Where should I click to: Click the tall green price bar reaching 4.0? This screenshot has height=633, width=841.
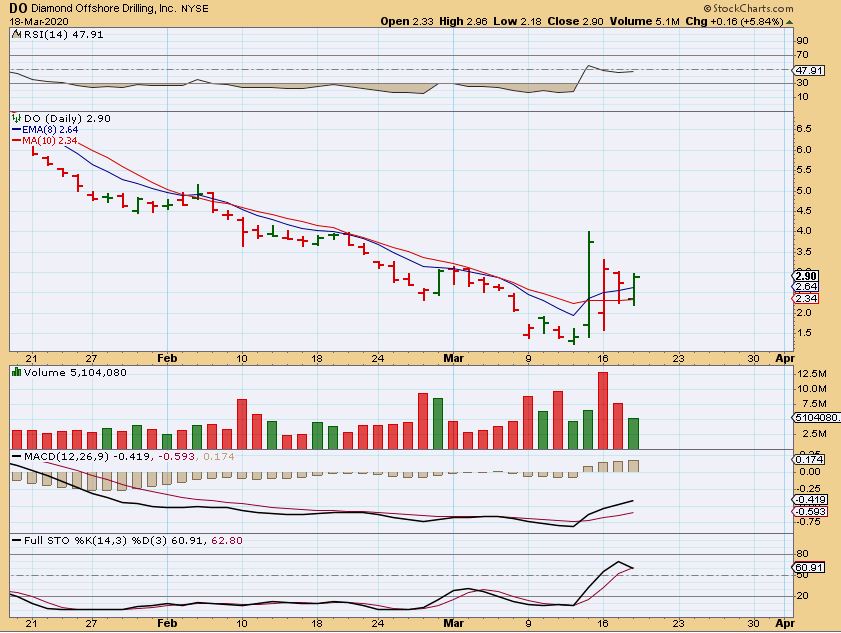(x=589, y=284)
